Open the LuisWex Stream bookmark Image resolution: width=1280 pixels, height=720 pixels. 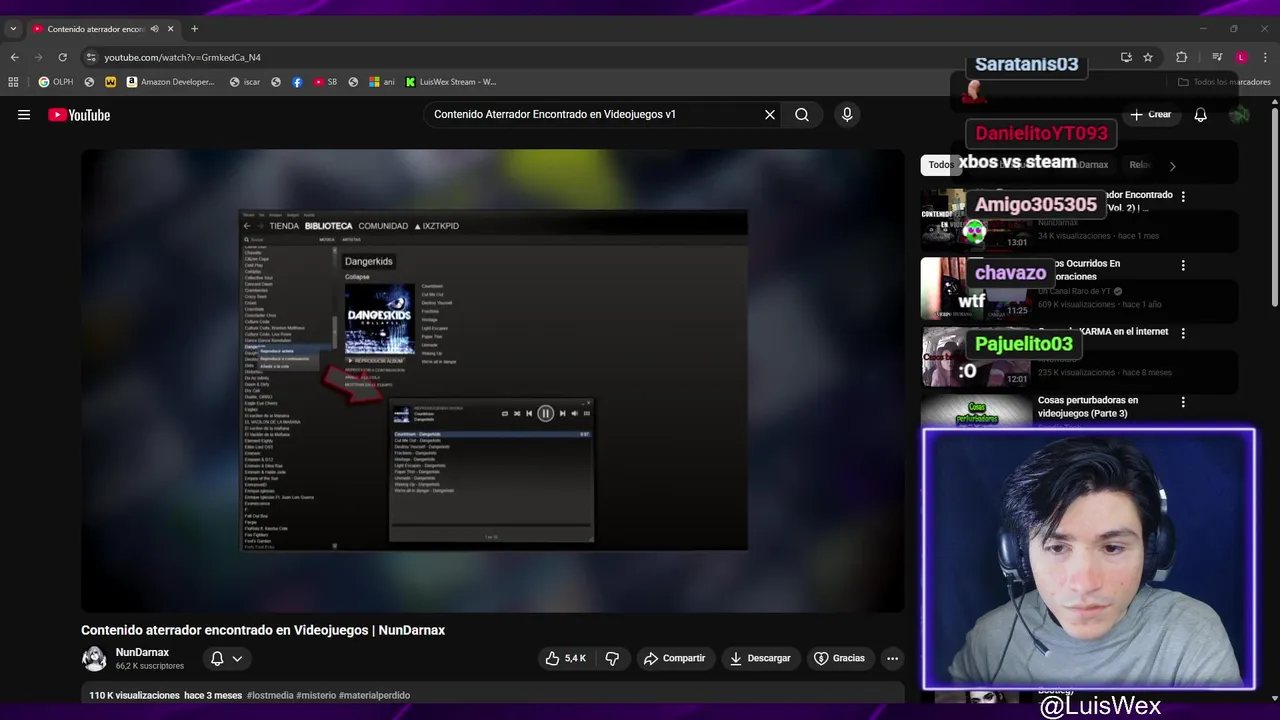pyautogui.click(x=451, y=82)
